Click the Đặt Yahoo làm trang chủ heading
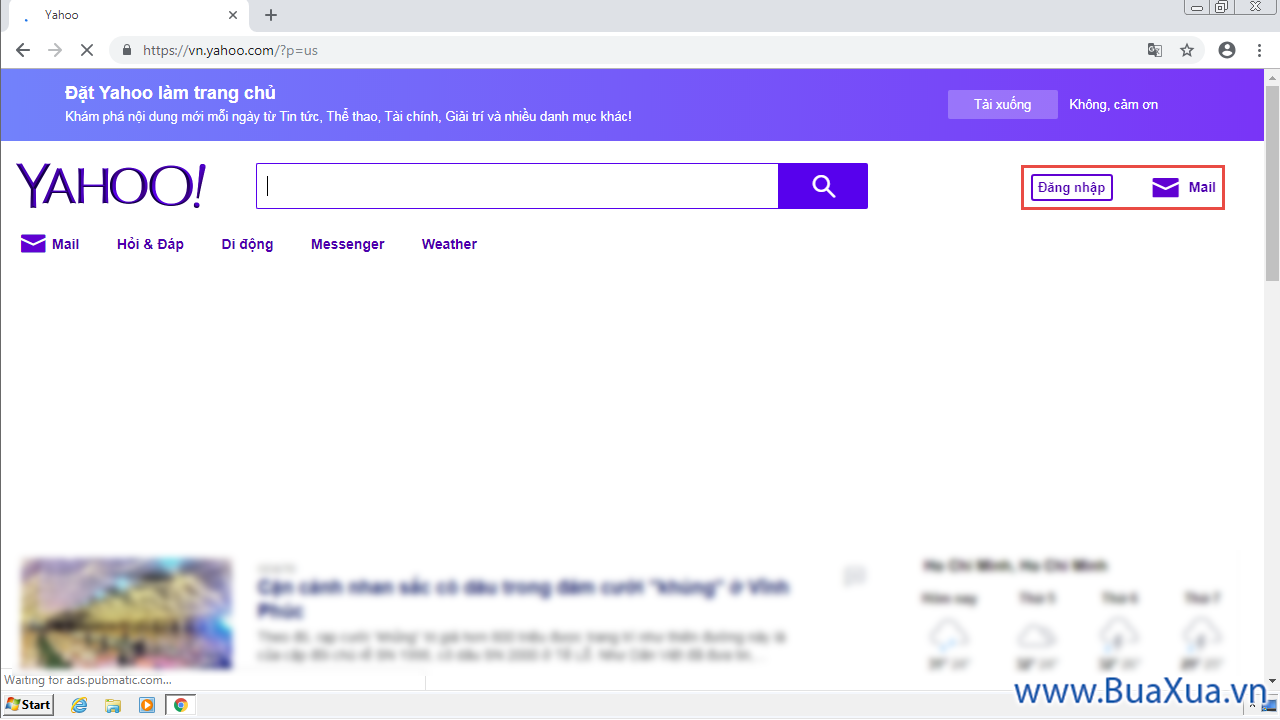Viewport: 1280px width, 720px height. [x=170, y=93]
